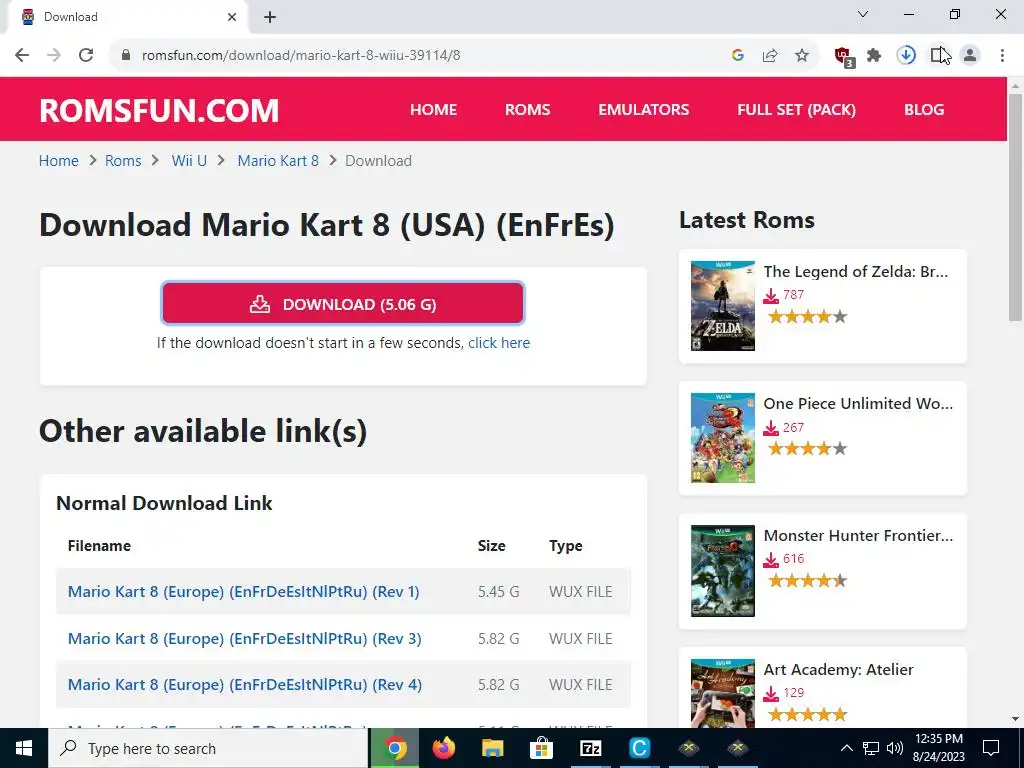This screenshot has width=1024, height=768.
Task: Open the uBlock Origin extension icon
Action: tap(844, 57)
